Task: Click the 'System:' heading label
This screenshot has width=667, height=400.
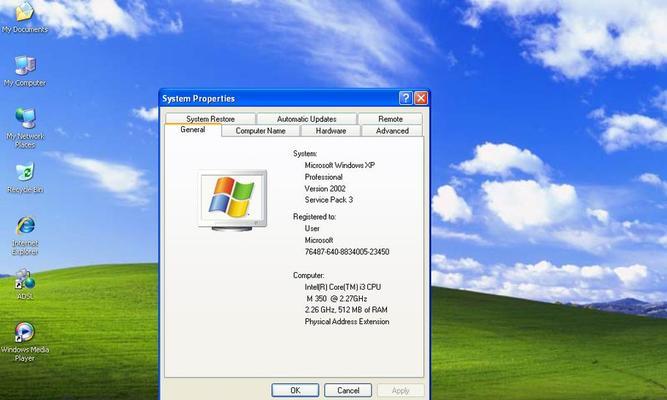Action: pos(305,154)
